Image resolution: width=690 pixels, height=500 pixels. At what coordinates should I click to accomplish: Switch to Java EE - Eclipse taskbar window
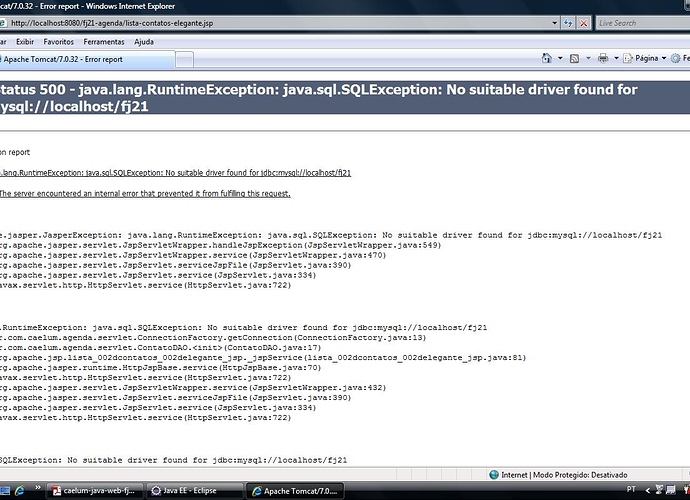point(195,490)
